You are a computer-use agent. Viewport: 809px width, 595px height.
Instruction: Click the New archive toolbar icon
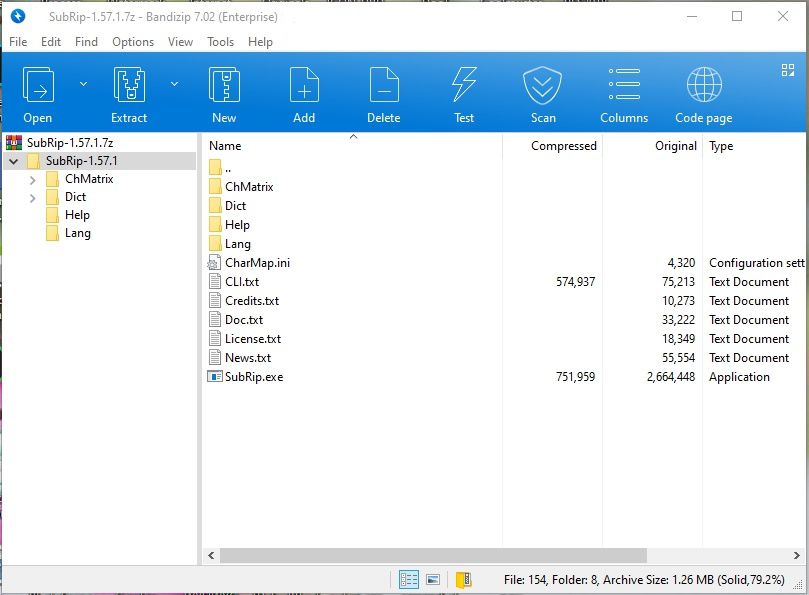[224, 86]
